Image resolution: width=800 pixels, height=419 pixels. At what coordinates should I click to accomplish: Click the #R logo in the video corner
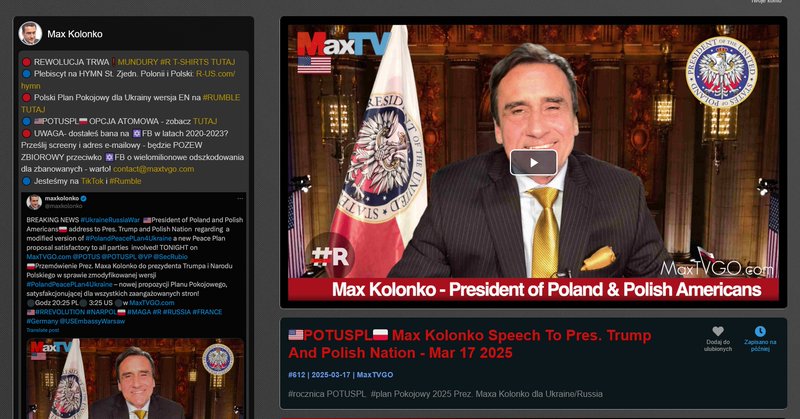coord(330,256)
